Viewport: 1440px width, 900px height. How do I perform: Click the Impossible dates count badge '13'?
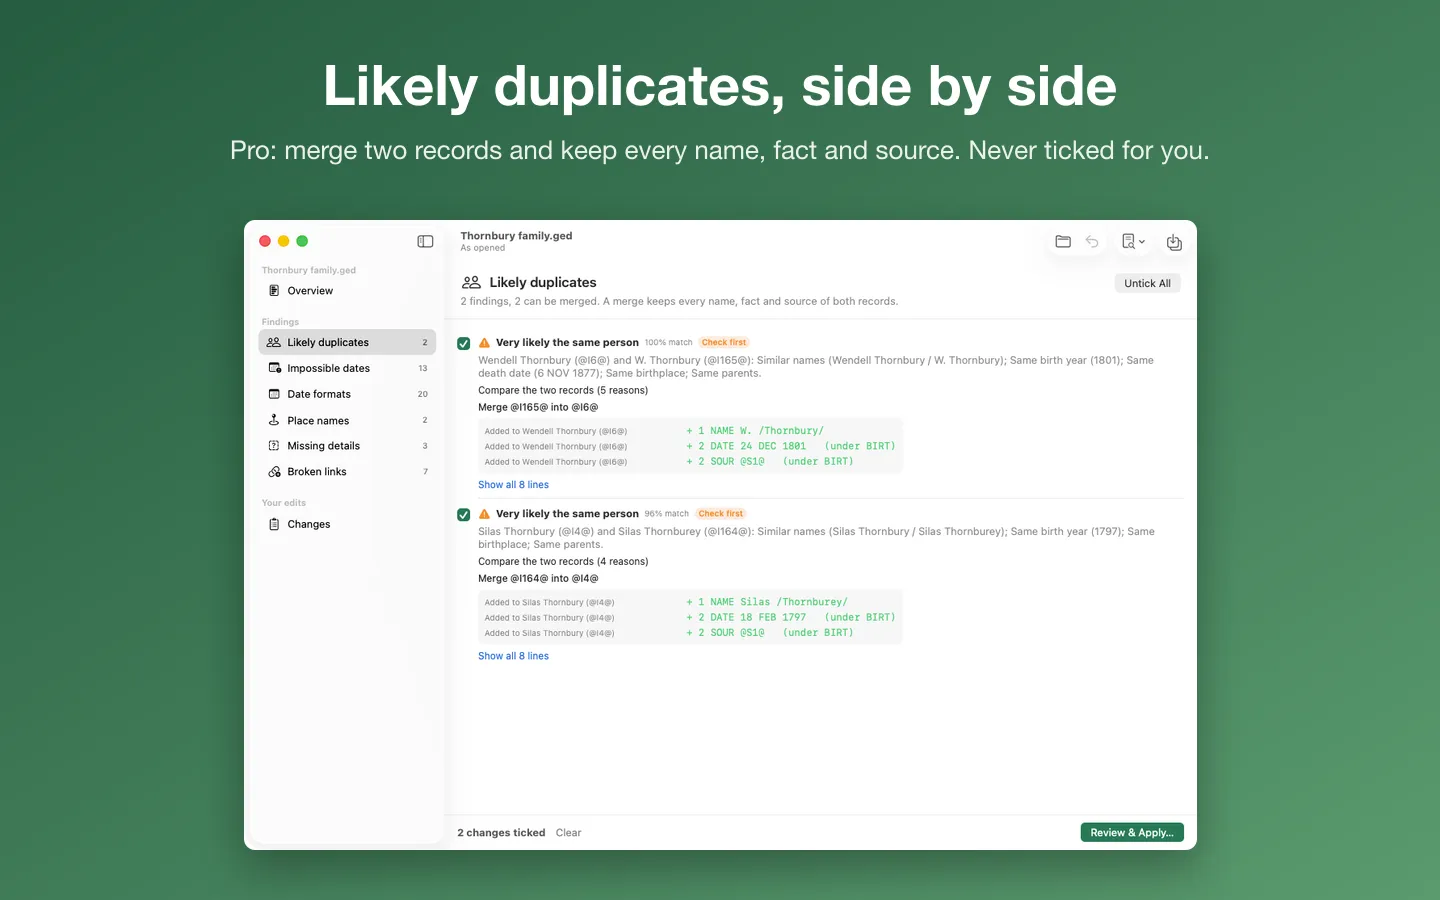(423, 368)
